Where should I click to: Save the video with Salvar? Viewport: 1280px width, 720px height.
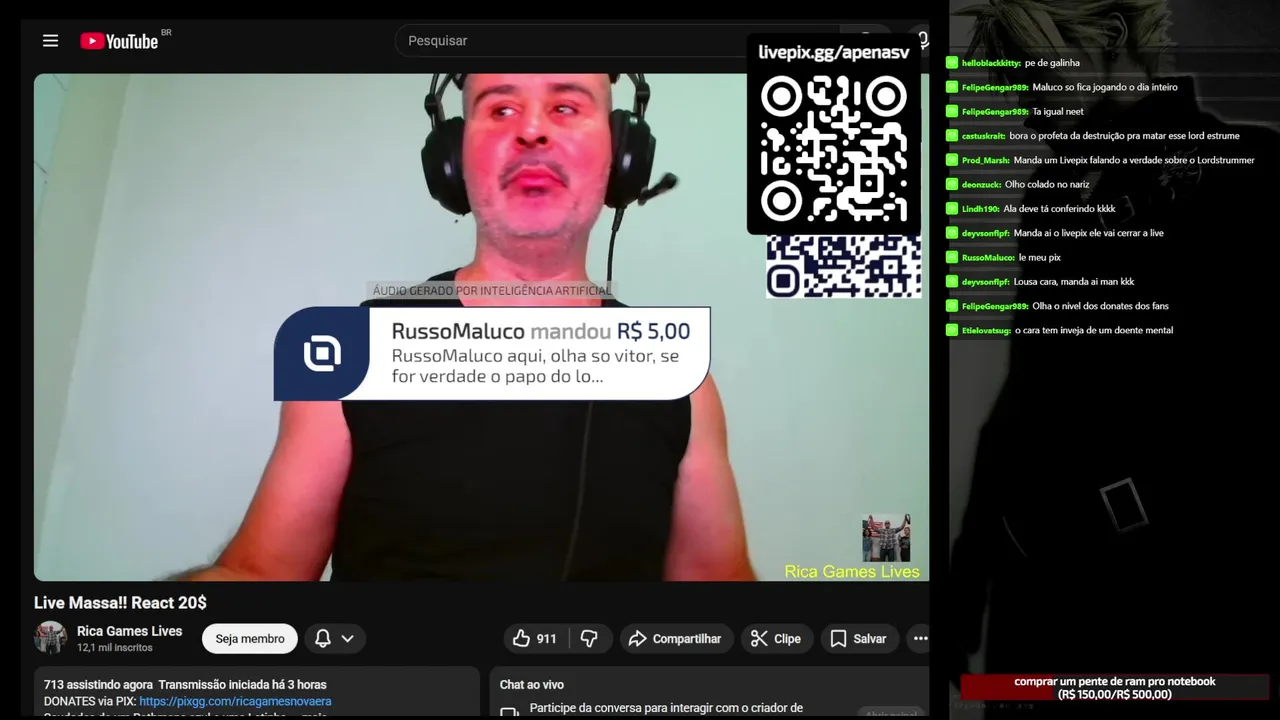tap(858, 639)
